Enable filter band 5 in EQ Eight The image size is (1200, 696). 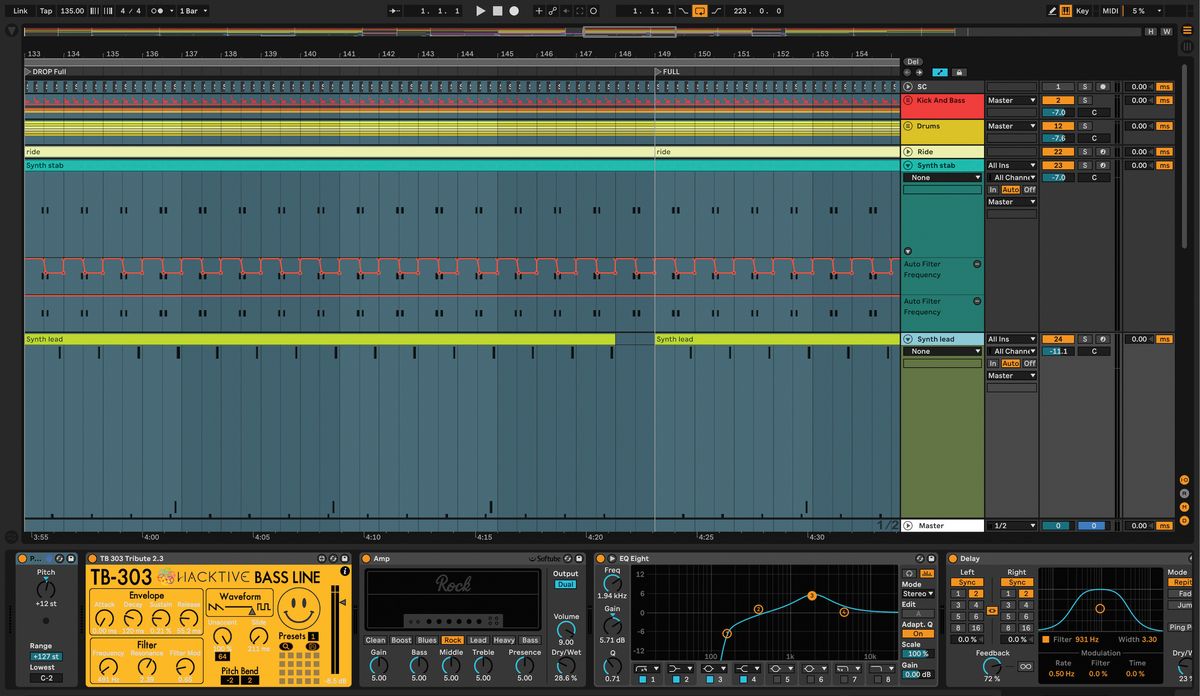[x=780, y=678]
